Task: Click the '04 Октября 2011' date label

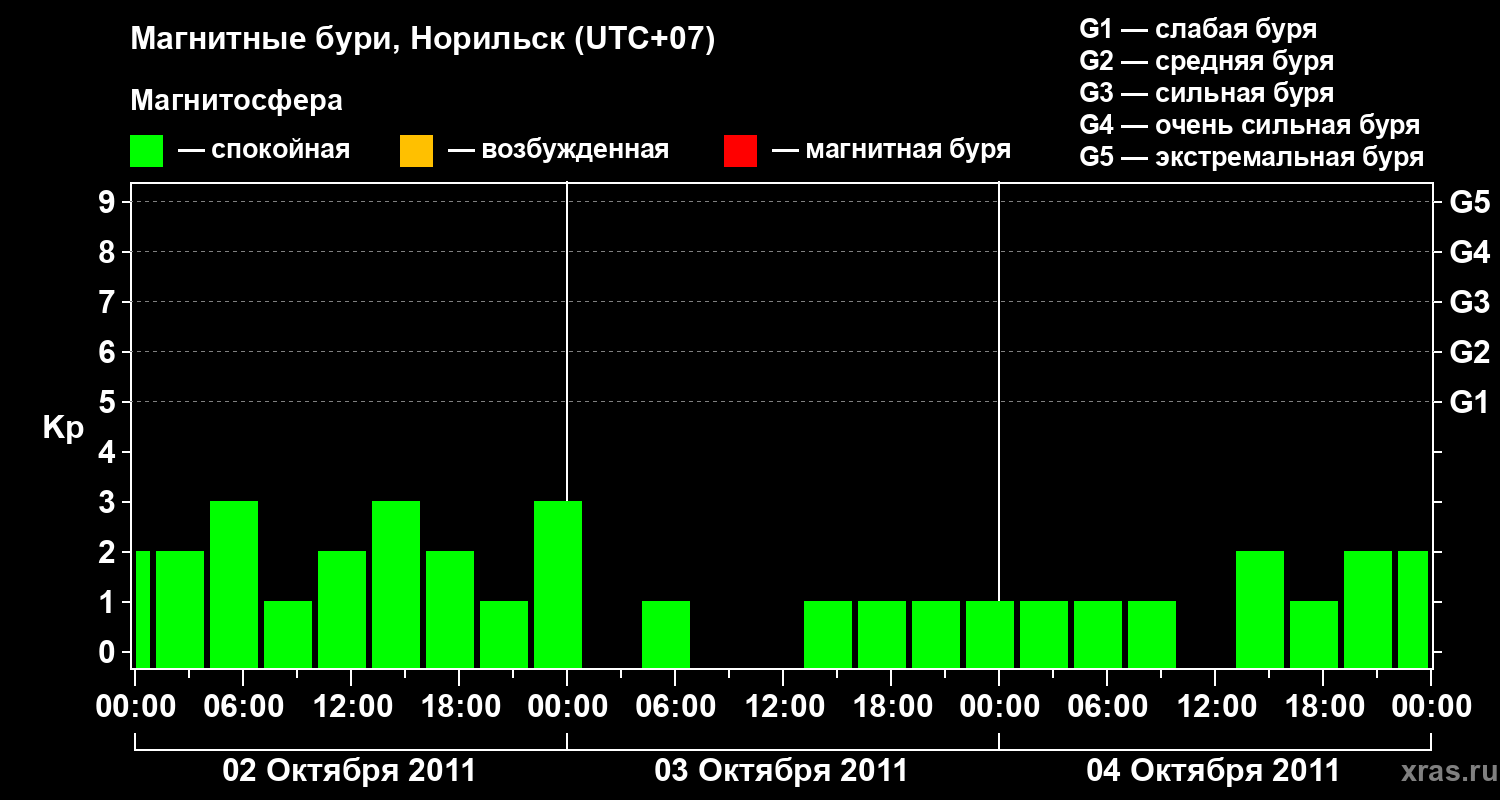Action: (1213, 771)
